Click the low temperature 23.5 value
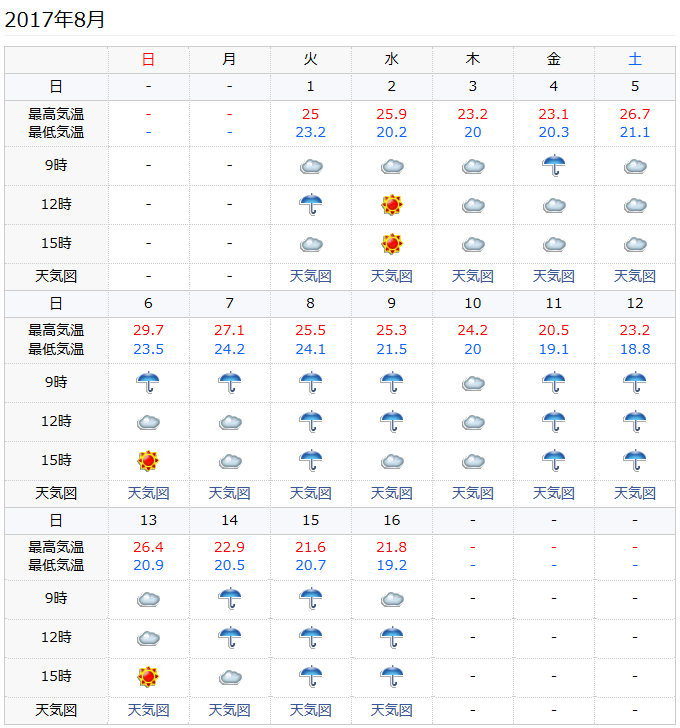 pyautogui.click(x=148, y=349)
